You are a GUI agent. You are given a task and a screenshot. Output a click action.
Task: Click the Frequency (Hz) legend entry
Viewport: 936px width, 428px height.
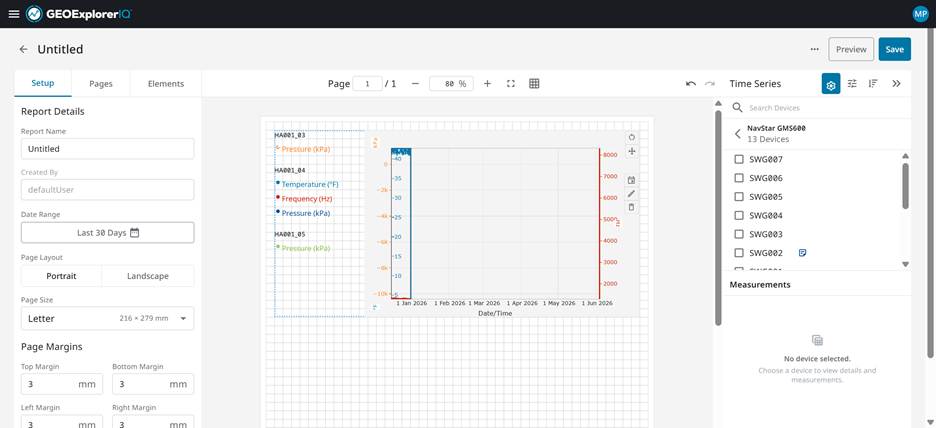tap(307, 199)
